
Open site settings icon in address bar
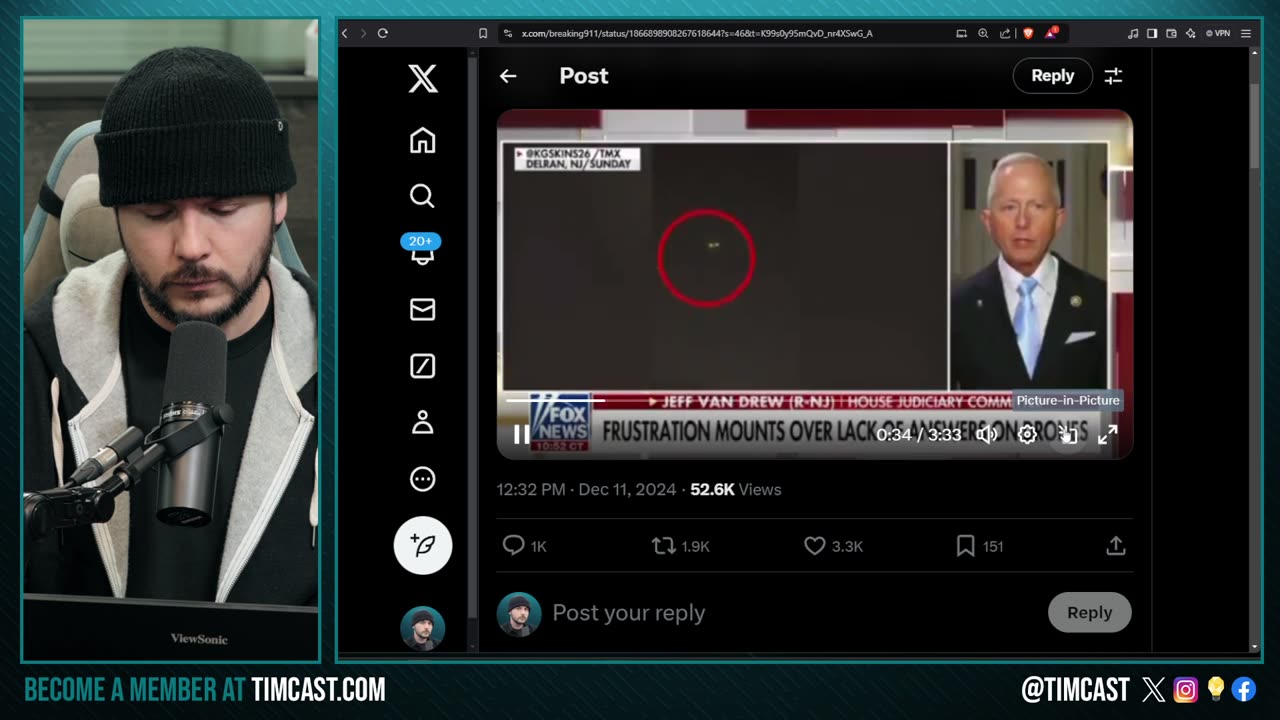(x=508, y=33)
